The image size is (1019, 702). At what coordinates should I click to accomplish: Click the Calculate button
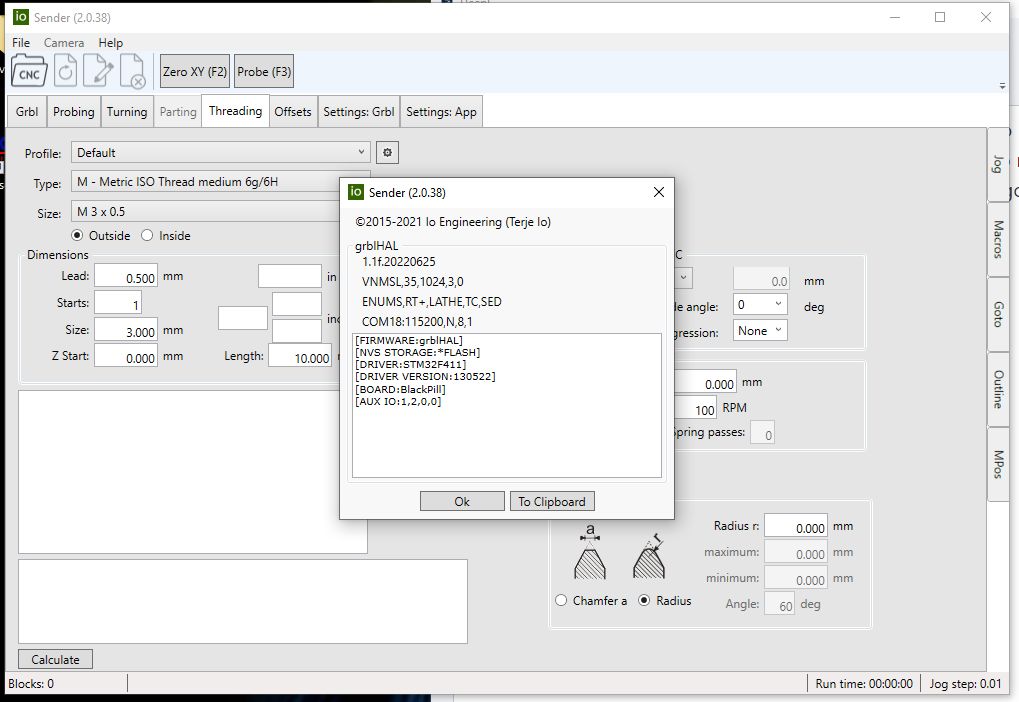[x=55, y=659]
